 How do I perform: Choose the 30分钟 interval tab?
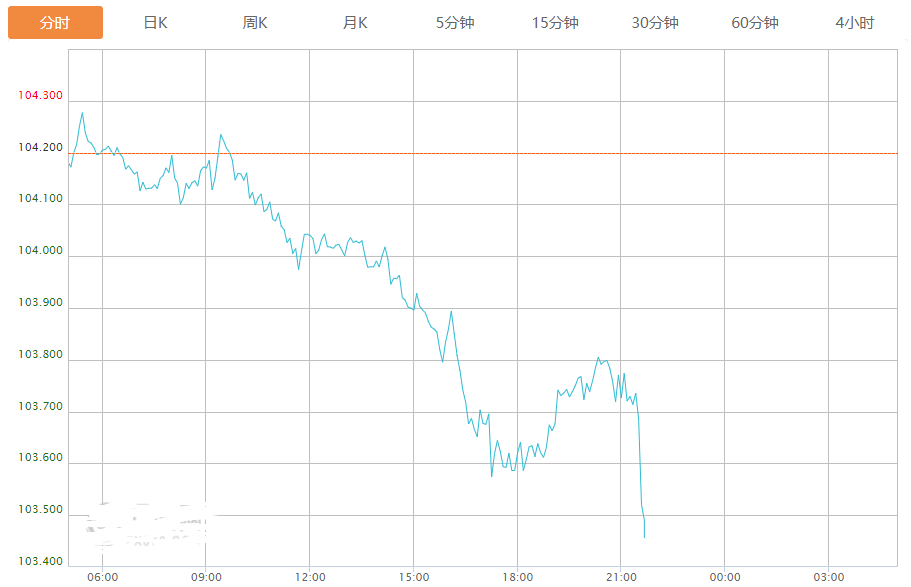point(655,23)
